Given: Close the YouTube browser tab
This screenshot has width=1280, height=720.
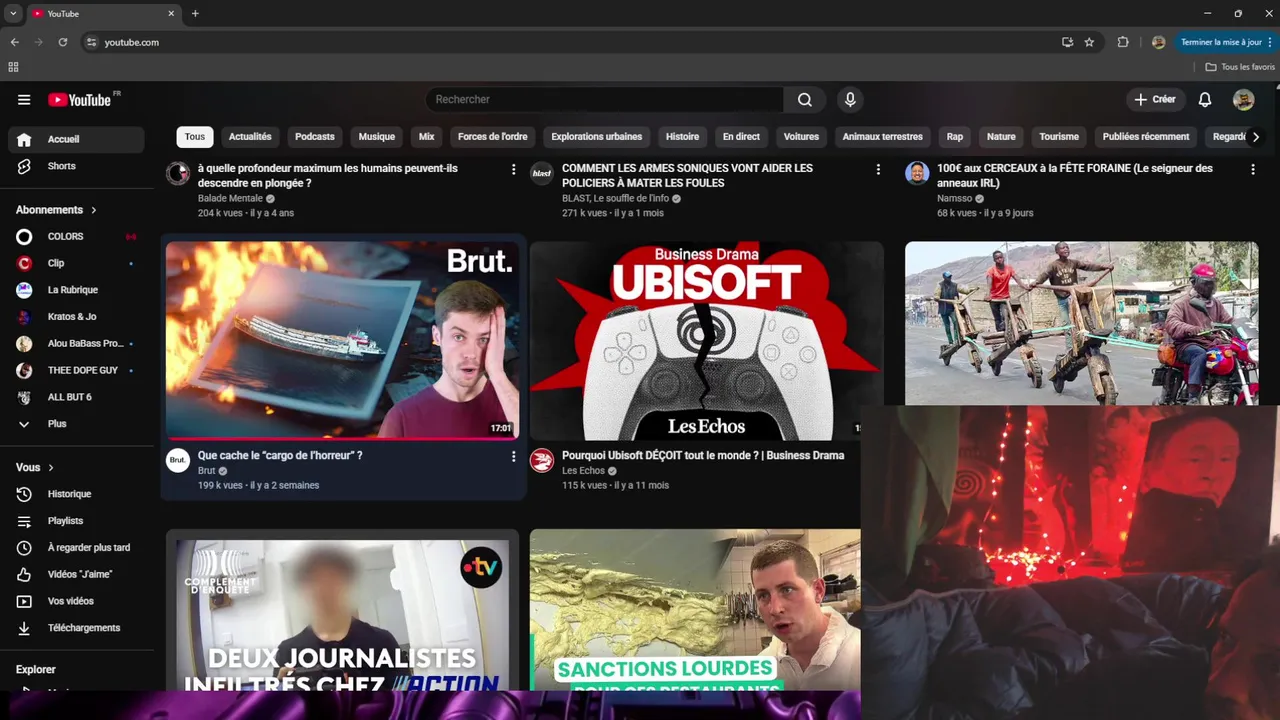Looking at the screenshot, I should coord(171,13).
